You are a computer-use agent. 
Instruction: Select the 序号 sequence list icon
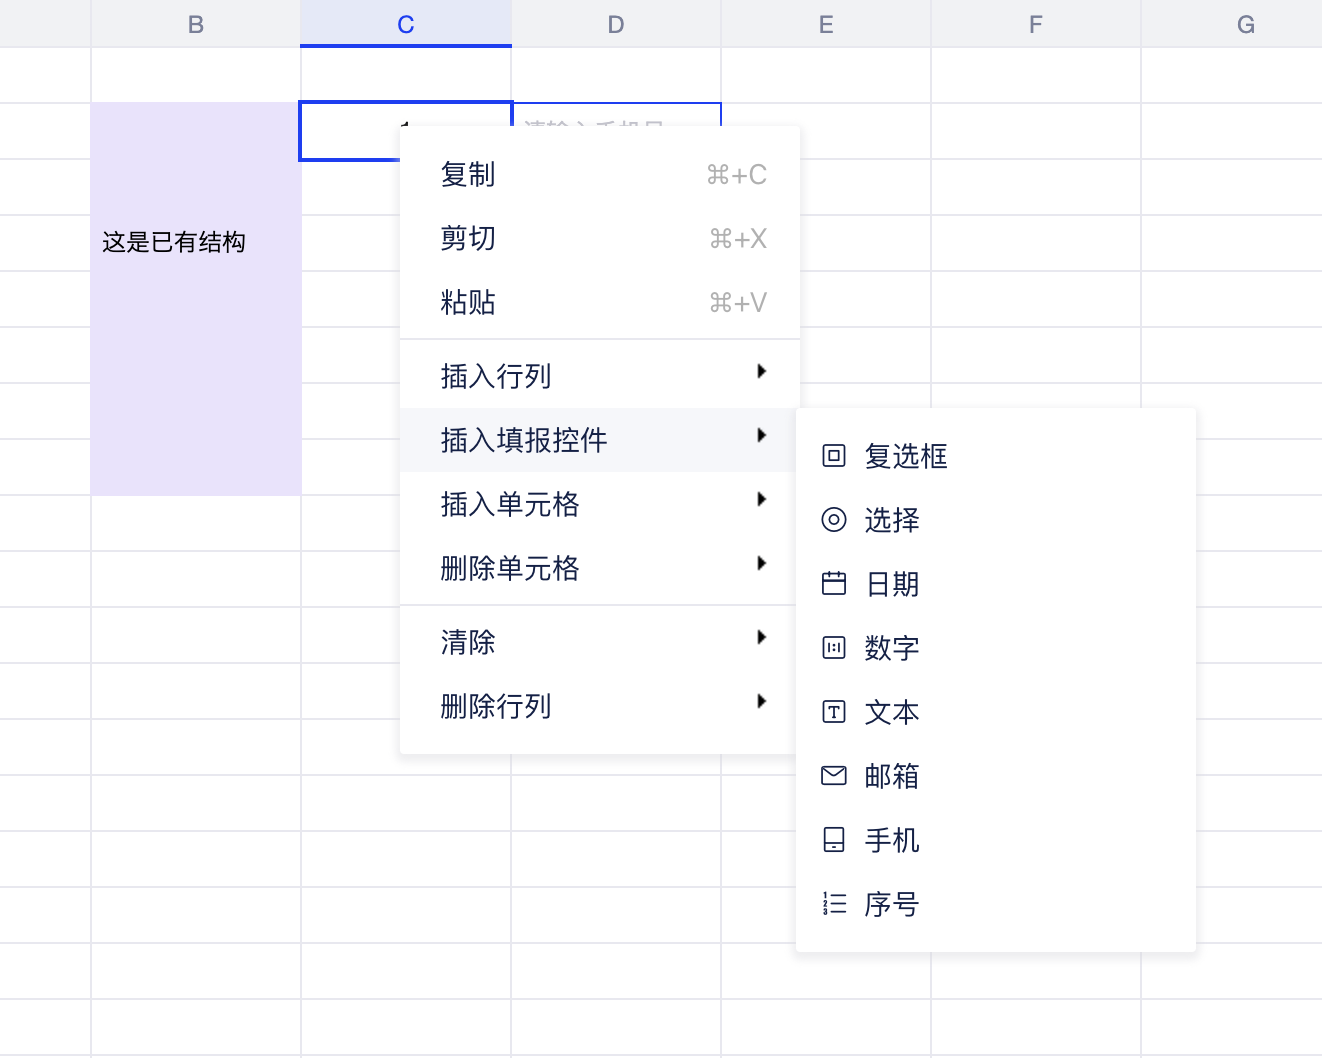pyautogui.click(x=833, y=903)
